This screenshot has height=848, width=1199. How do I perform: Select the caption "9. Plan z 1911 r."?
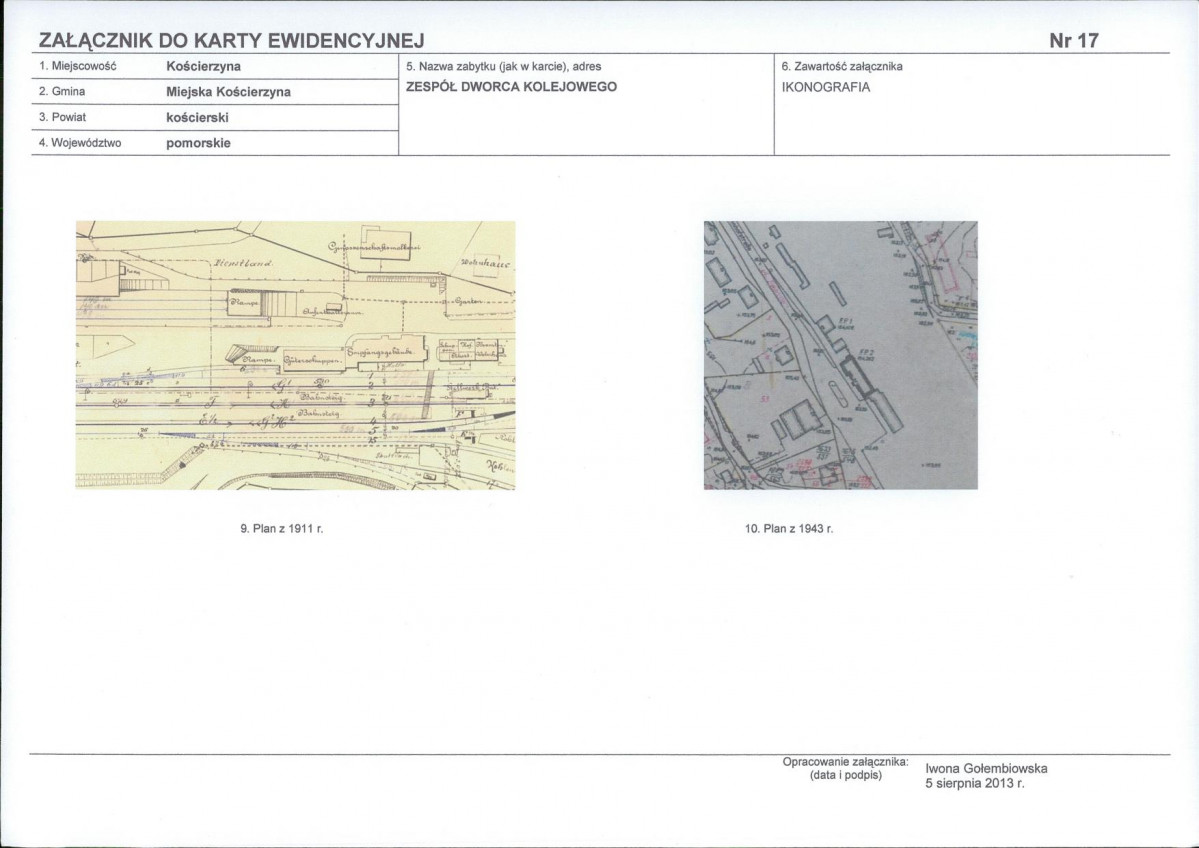(282, 527)
